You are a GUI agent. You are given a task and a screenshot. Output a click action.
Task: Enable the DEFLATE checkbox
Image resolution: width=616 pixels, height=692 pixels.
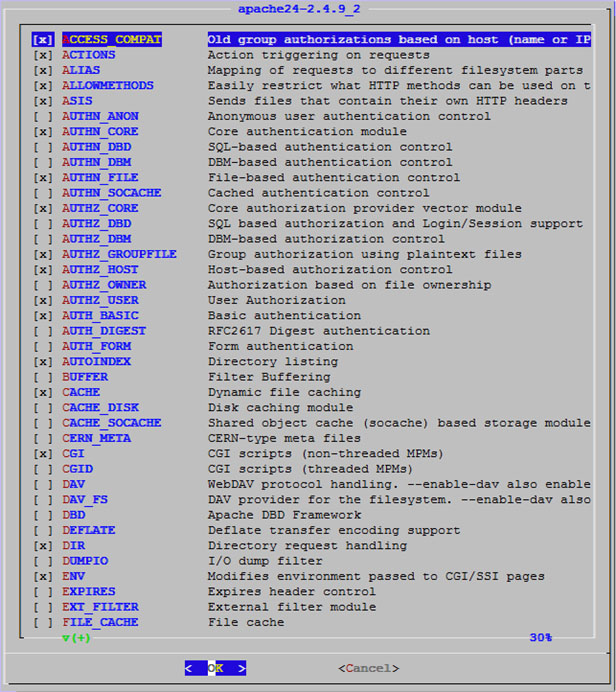point(43,530)
